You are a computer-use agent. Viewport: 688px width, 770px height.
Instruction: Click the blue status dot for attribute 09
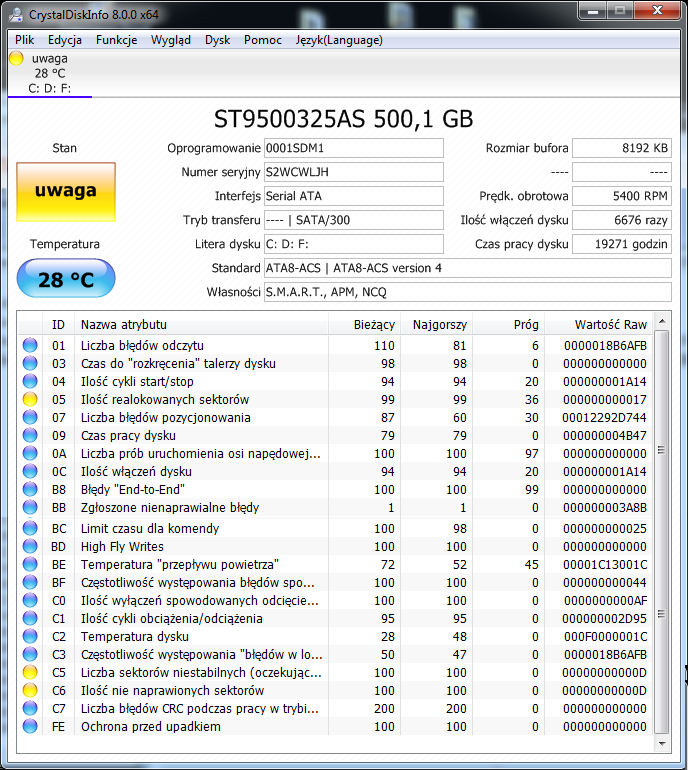click(x=30, y=436)
